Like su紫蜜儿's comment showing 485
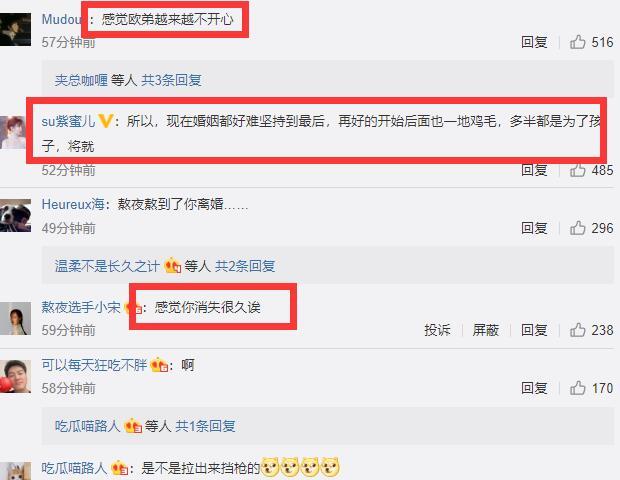Screen dimensions: 620x480 (577, 170)
